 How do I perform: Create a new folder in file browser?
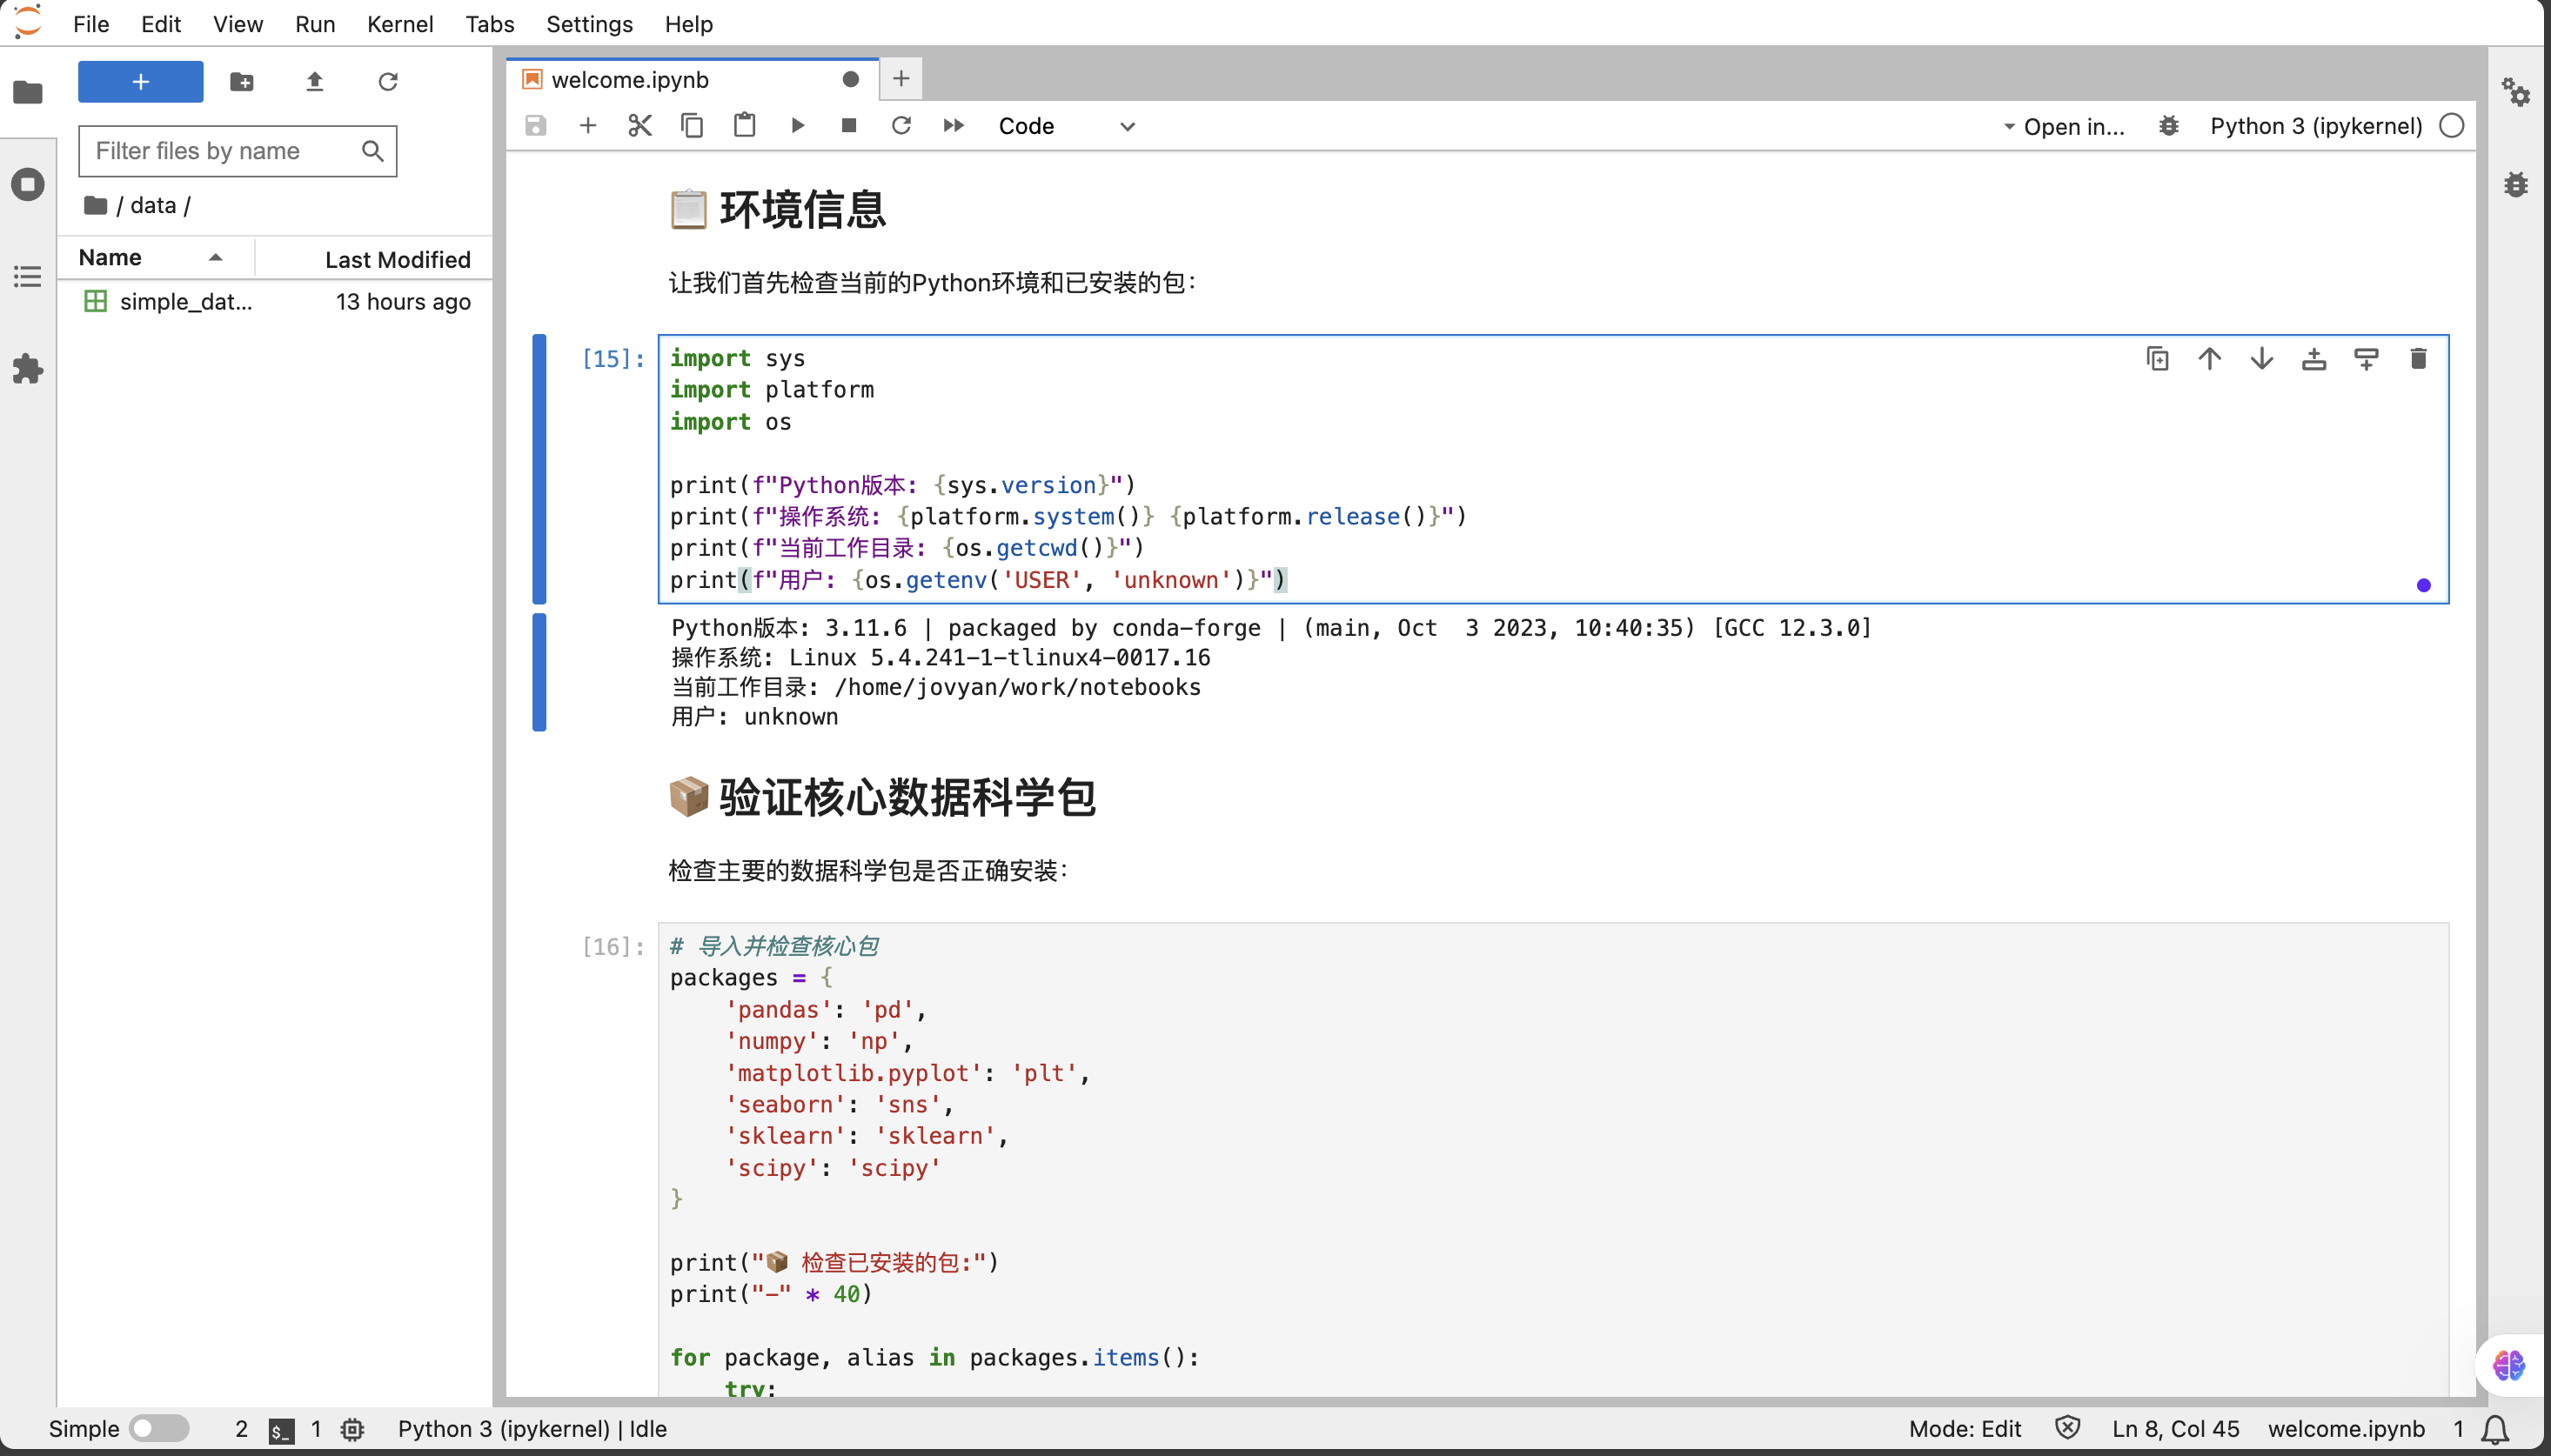[242, 81]
